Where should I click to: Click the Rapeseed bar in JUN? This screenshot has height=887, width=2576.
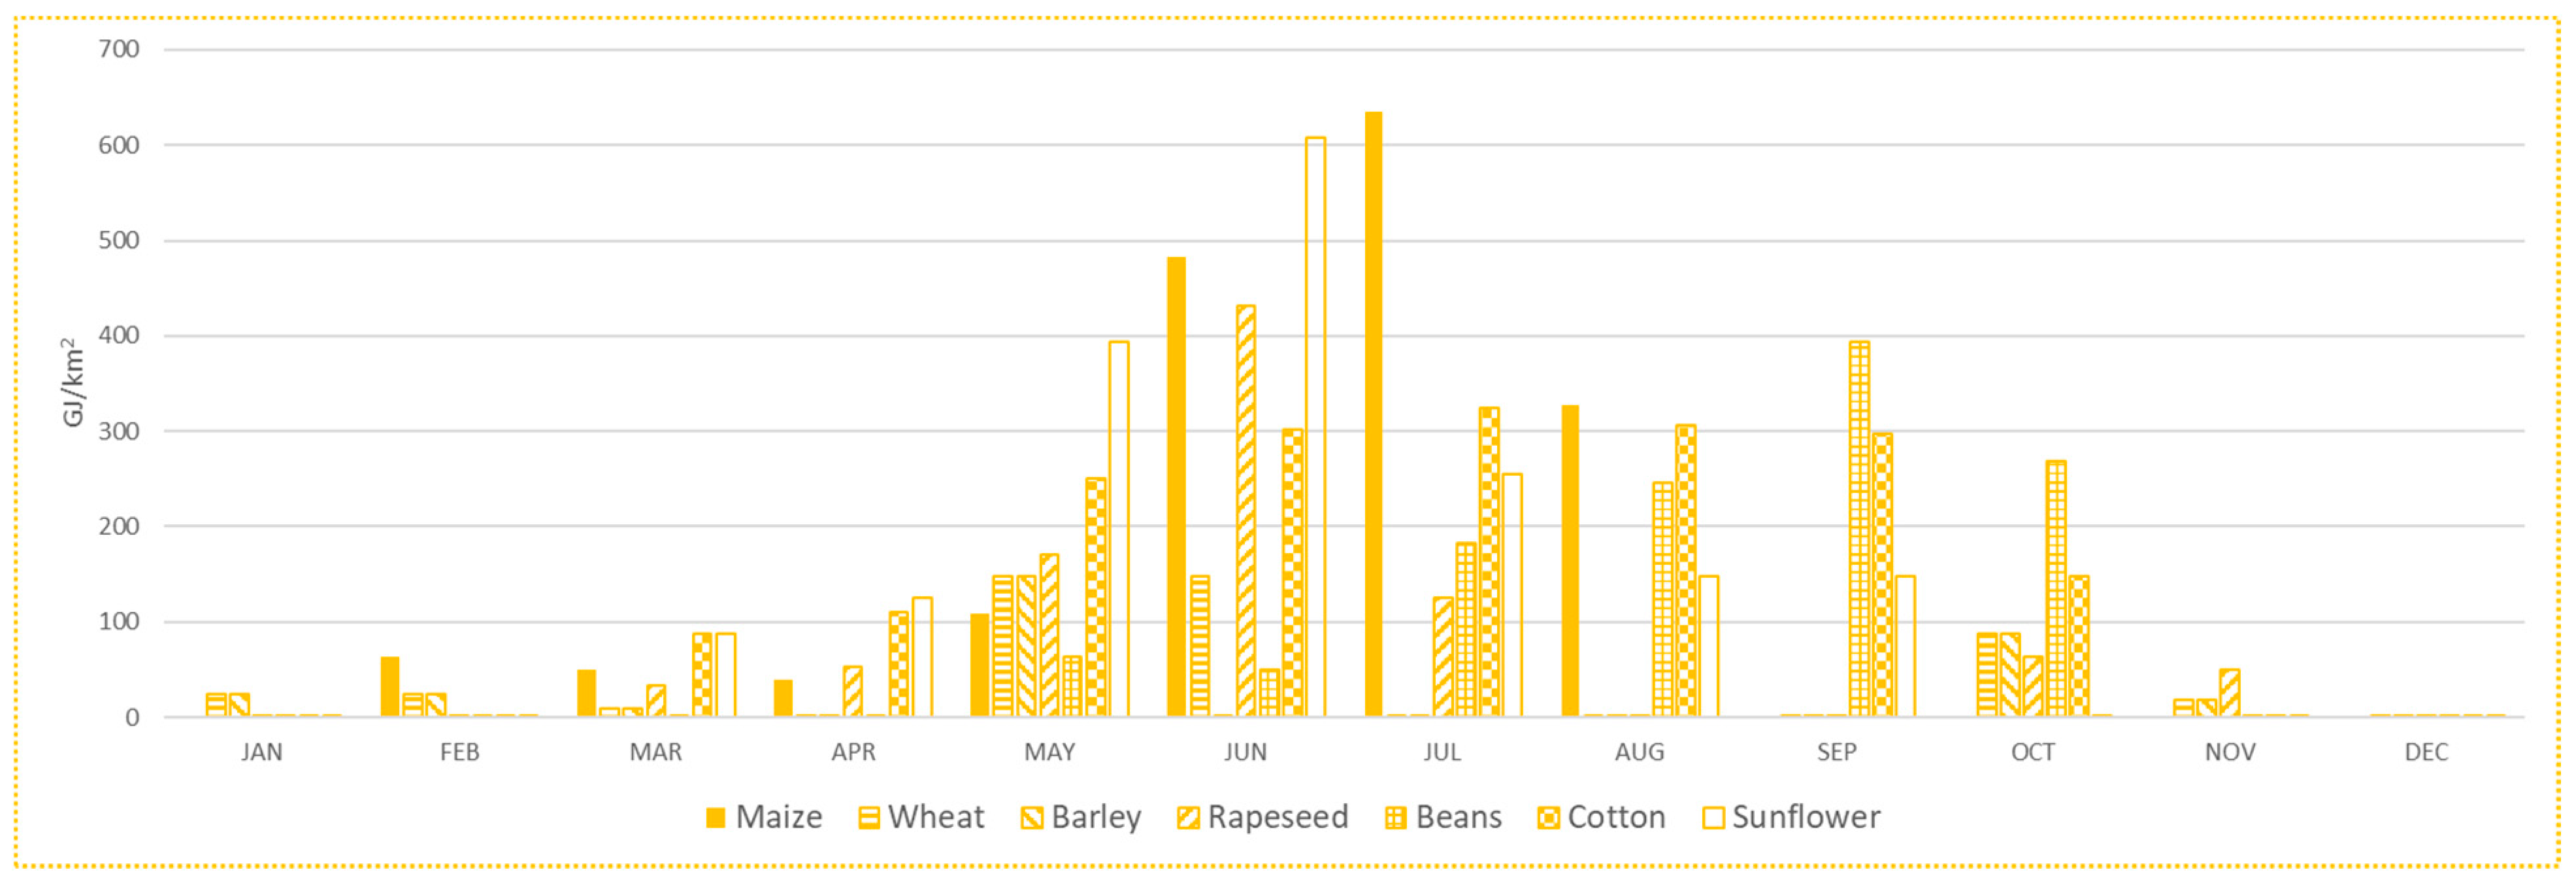click(x=1246, y=511)
